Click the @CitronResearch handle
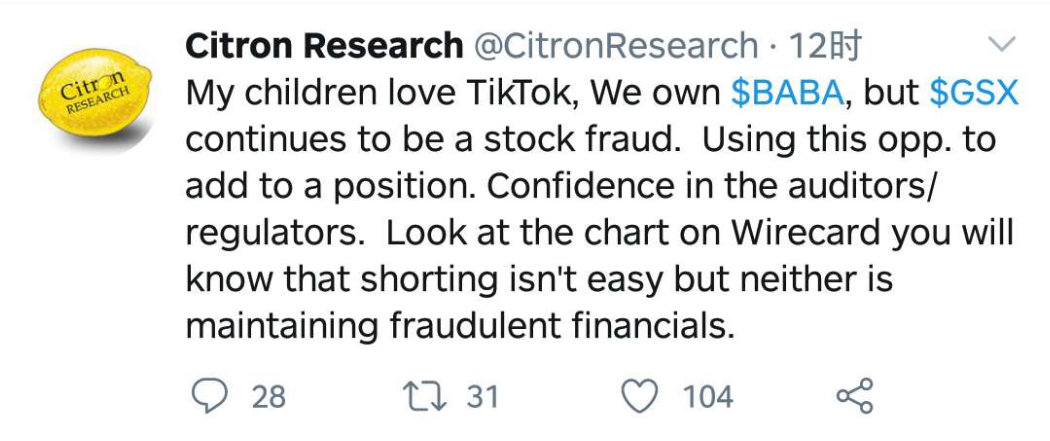The height and width of the screenshot is (441, 1050). pyautogui.click(x=614, y=46)
